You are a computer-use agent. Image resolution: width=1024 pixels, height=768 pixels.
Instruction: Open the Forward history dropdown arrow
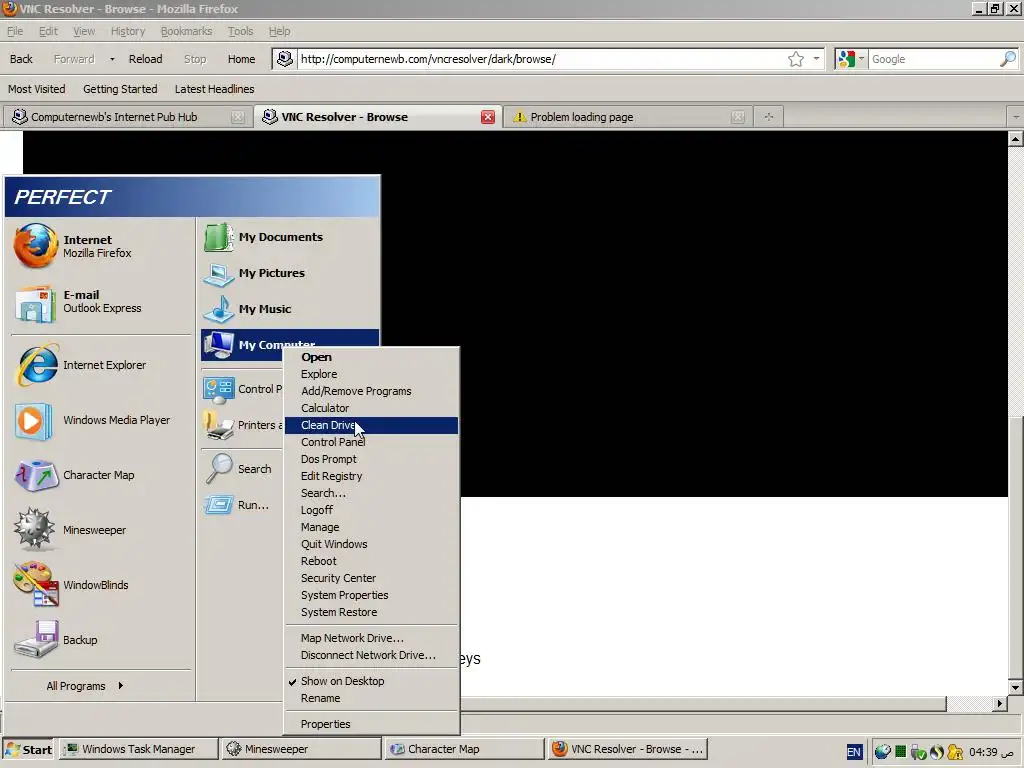click(x=112, y=59)
